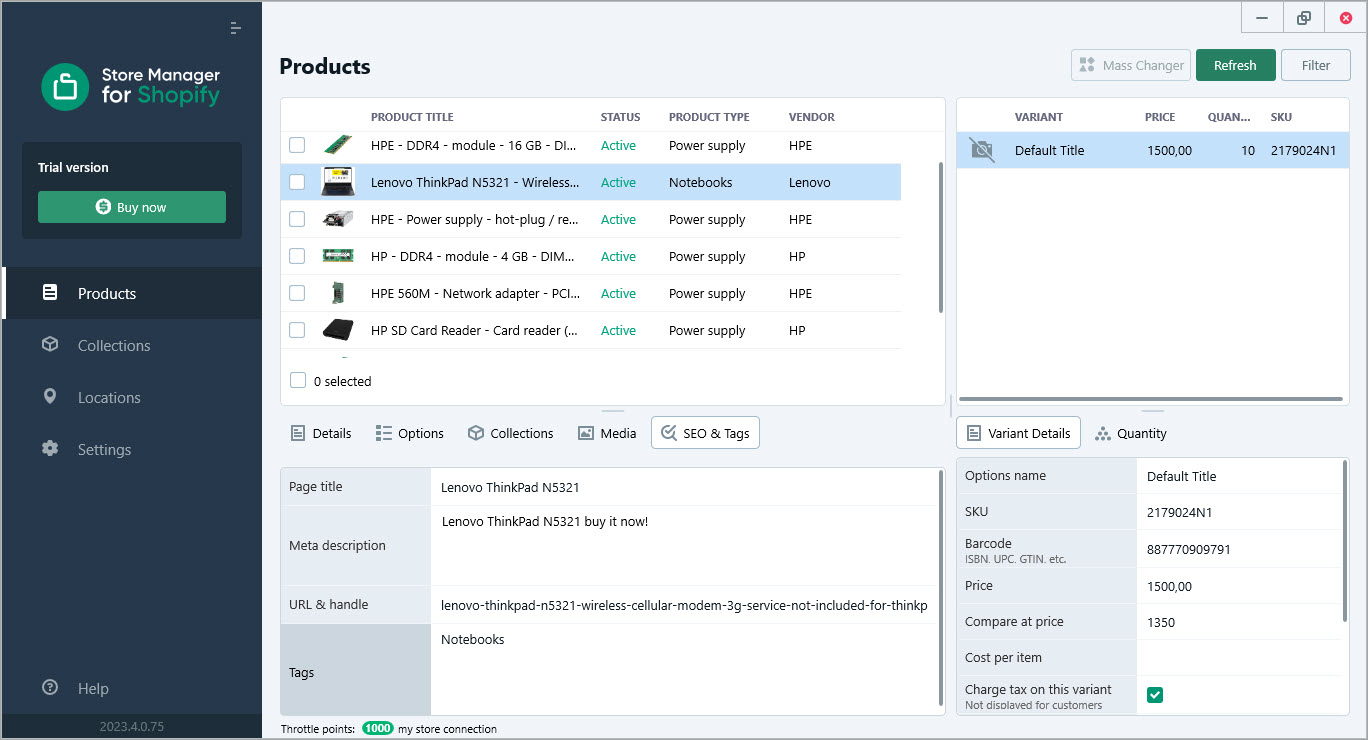Click the Collections cube icon in sidebar

[x=50, y=345]
